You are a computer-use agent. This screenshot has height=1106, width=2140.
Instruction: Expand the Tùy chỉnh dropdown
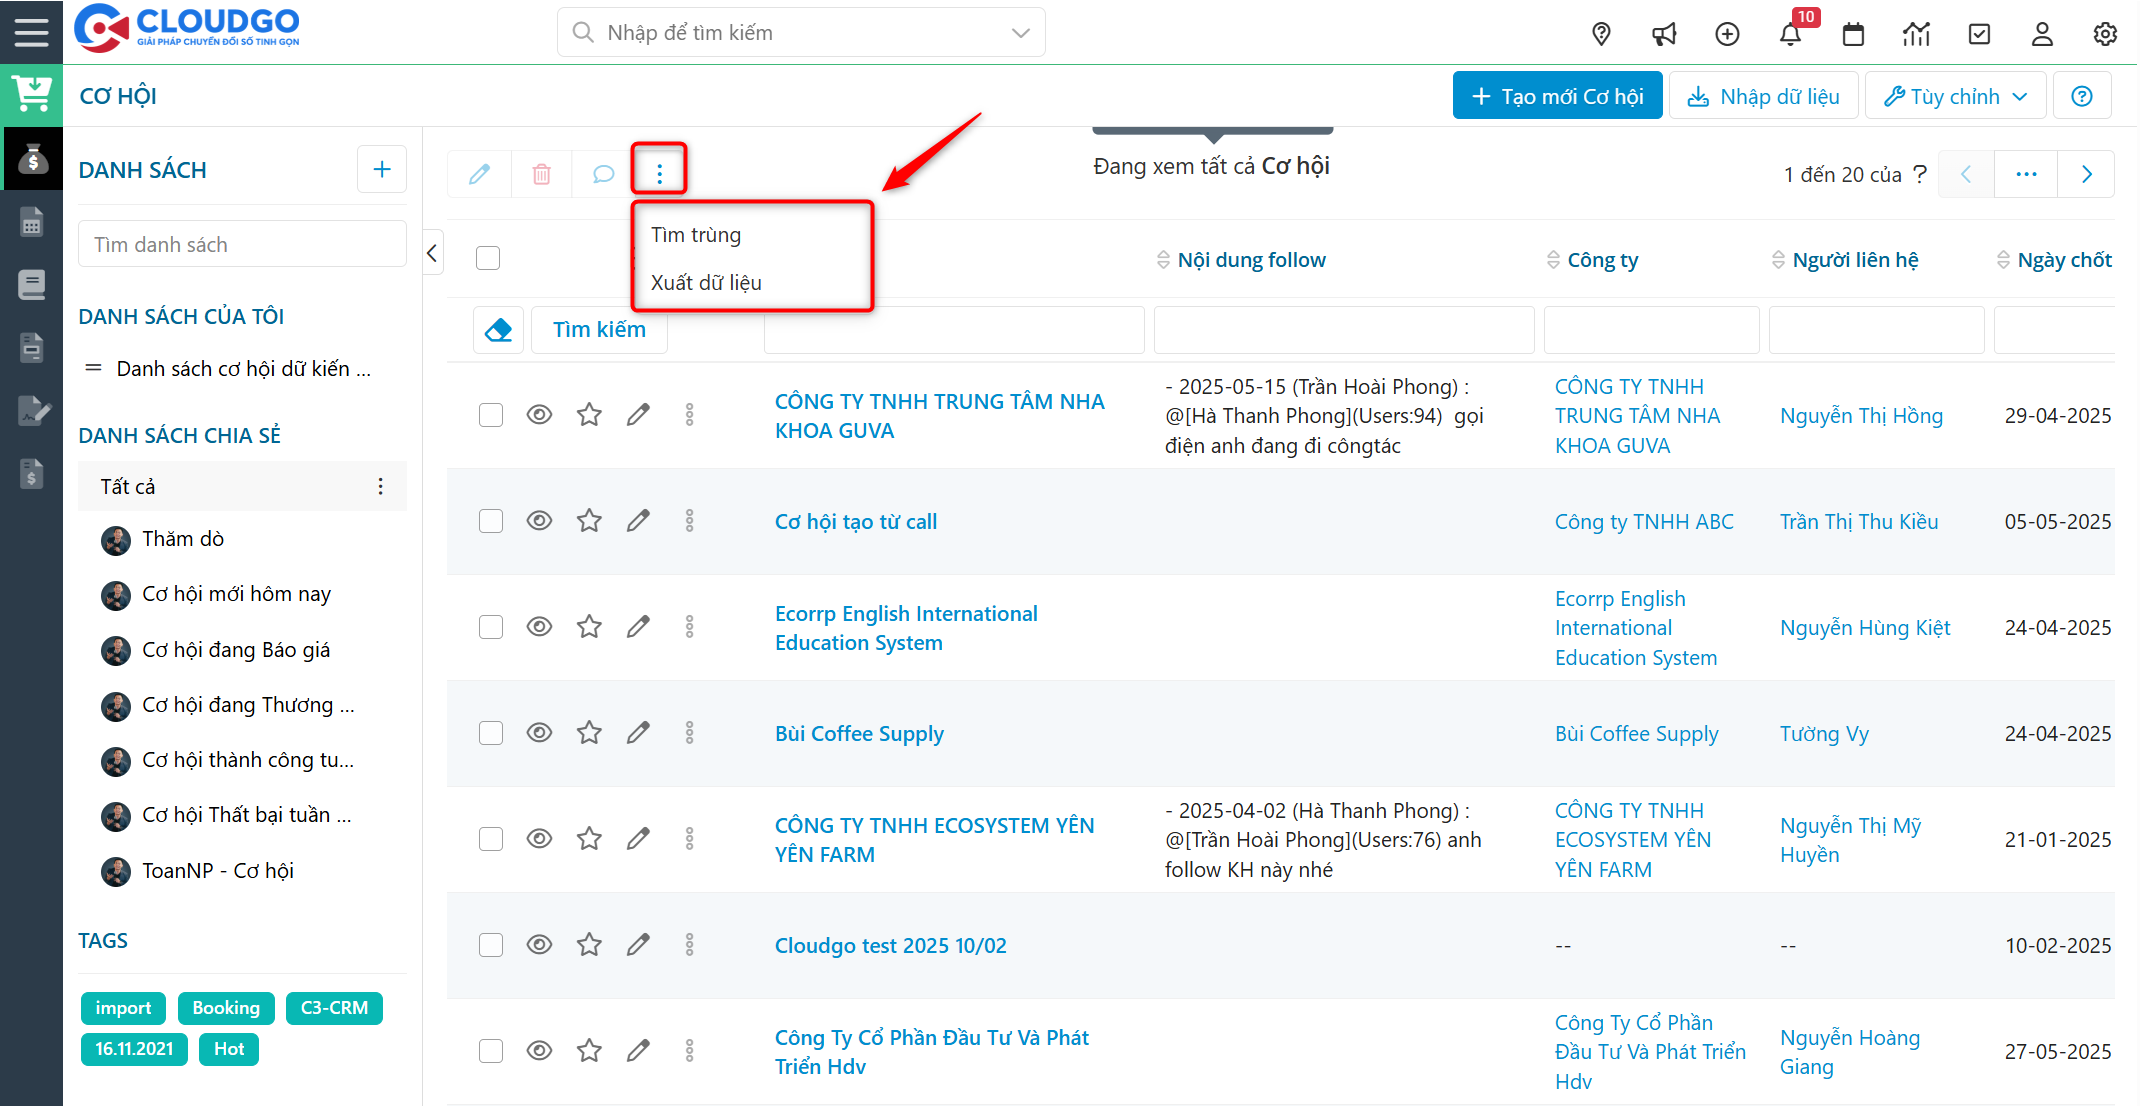pos(1955,96)
